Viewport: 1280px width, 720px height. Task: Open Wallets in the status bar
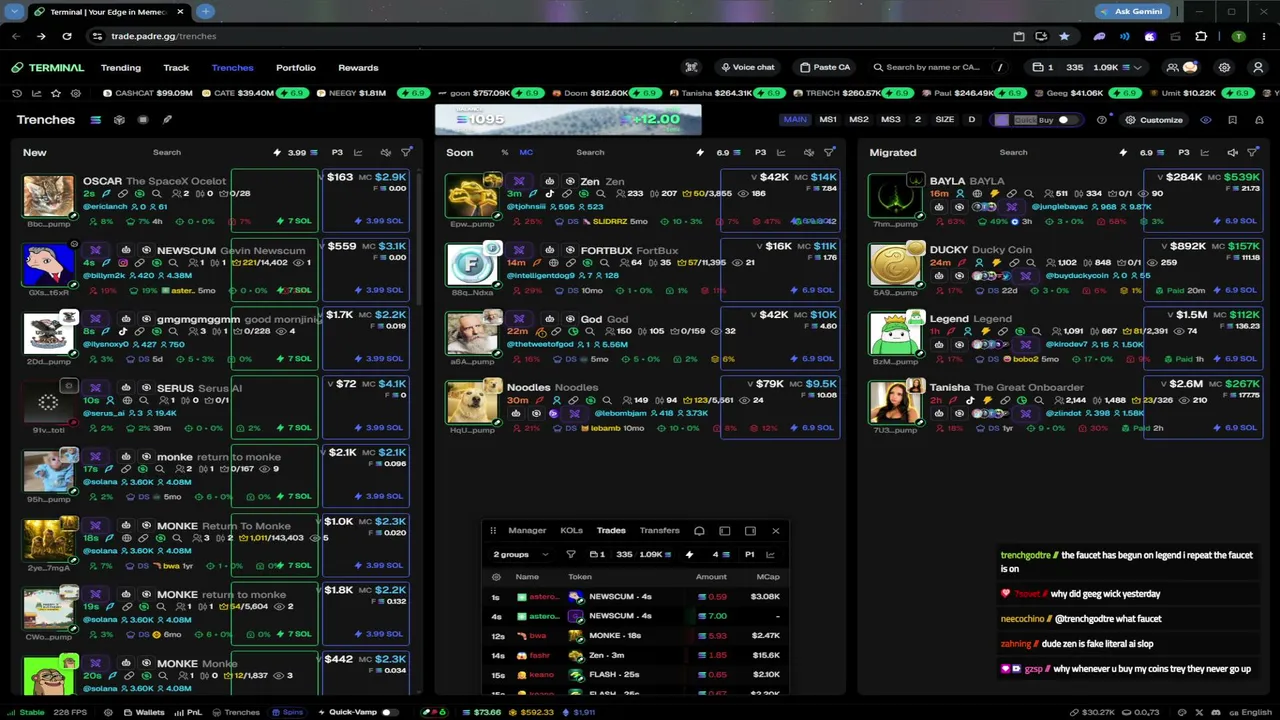[144, 713]
